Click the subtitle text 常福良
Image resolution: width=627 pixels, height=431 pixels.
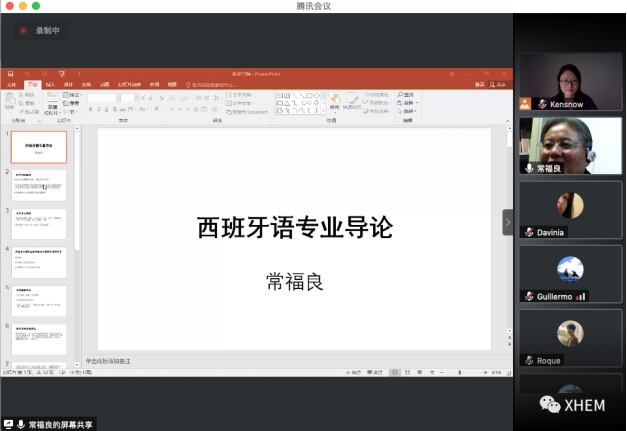[x=294, y=281]
